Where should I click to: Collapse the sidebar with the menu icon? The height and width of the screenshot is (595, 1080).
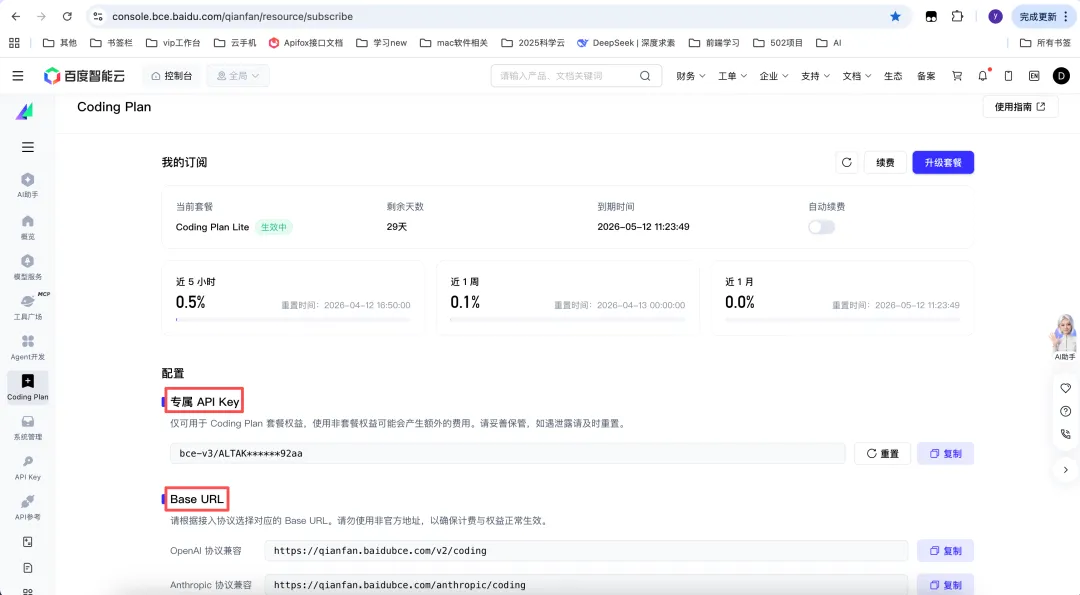(x=28, y=147)
